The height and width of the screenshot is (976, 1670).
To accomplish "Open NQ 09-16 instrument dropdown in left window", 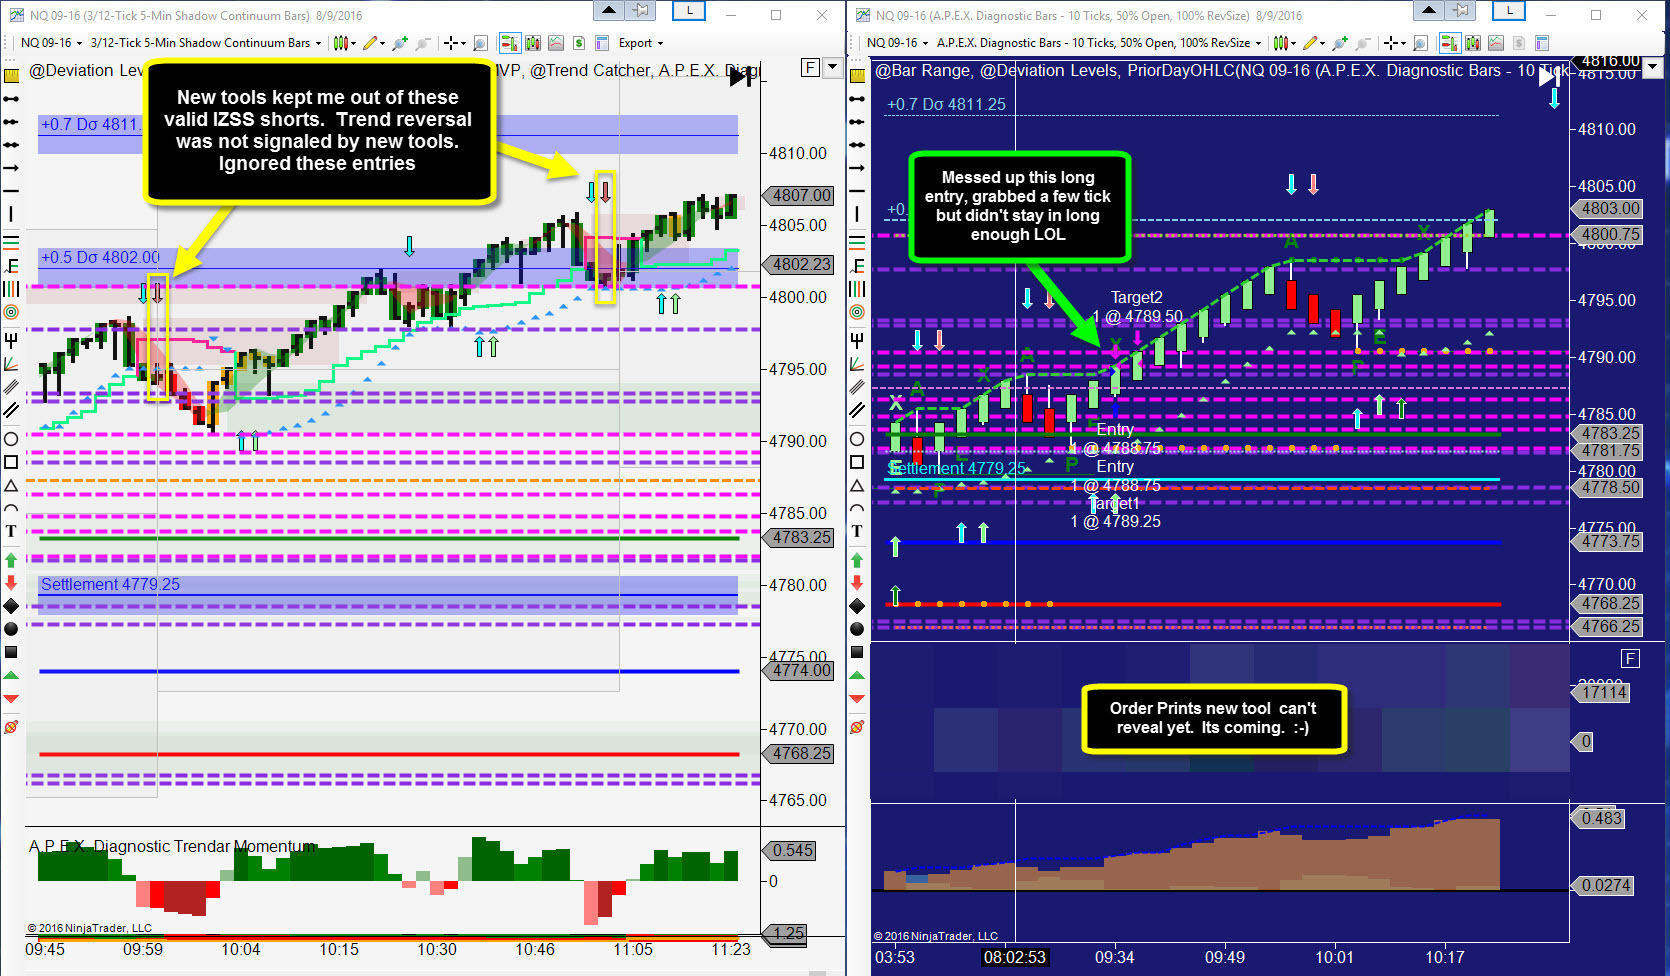I will point(50,43).
